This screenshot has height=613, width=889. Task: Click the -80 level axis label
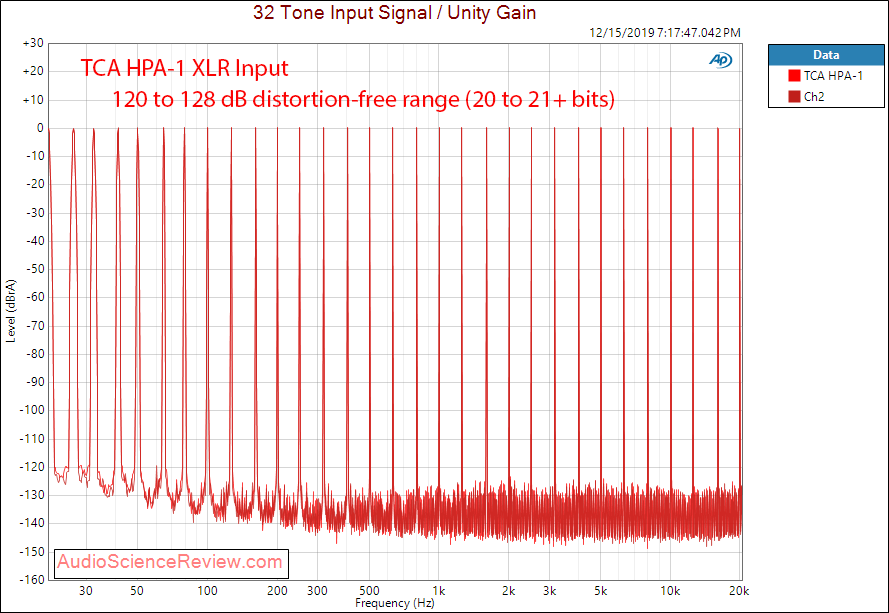coord(35,354)
